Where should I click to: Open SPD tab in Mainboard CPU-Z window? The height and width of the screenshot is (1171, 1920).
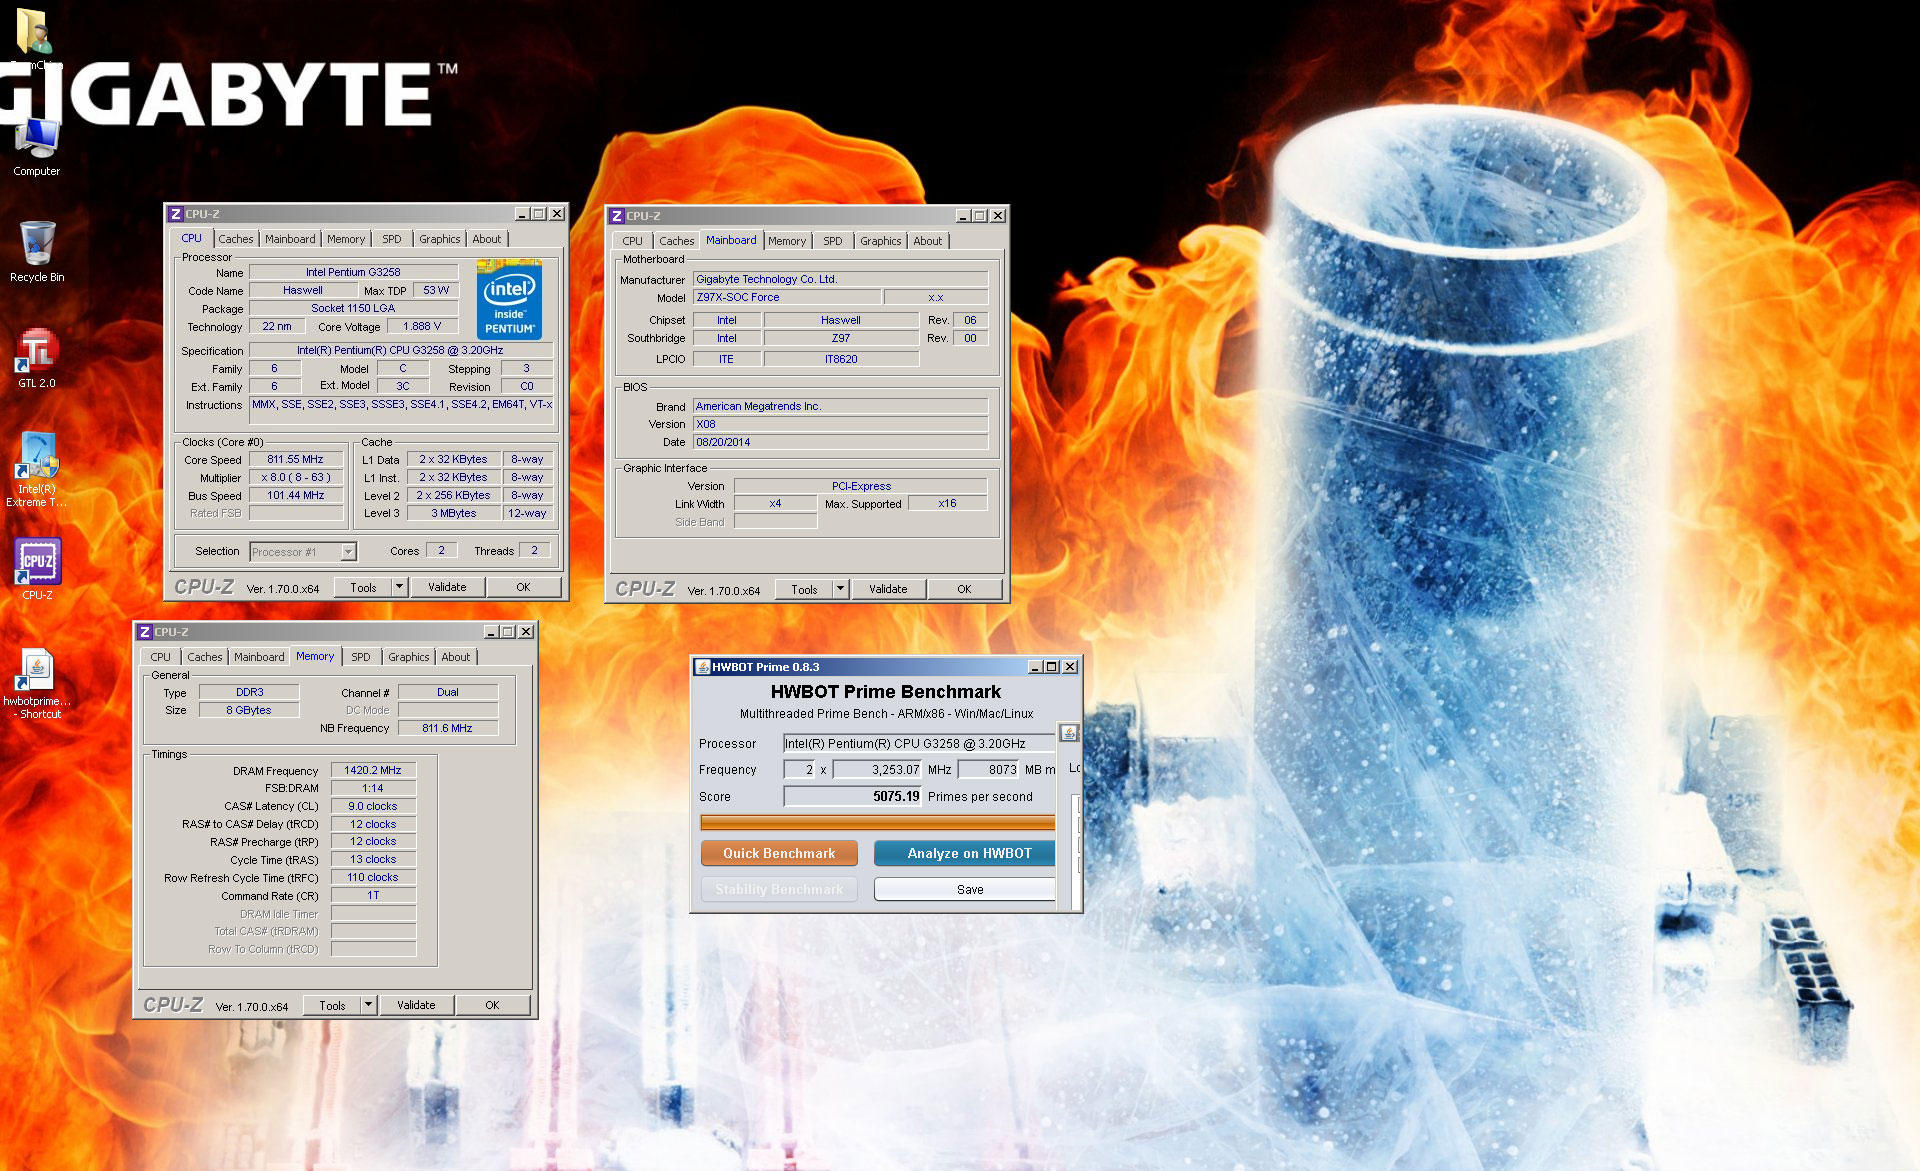832,241
